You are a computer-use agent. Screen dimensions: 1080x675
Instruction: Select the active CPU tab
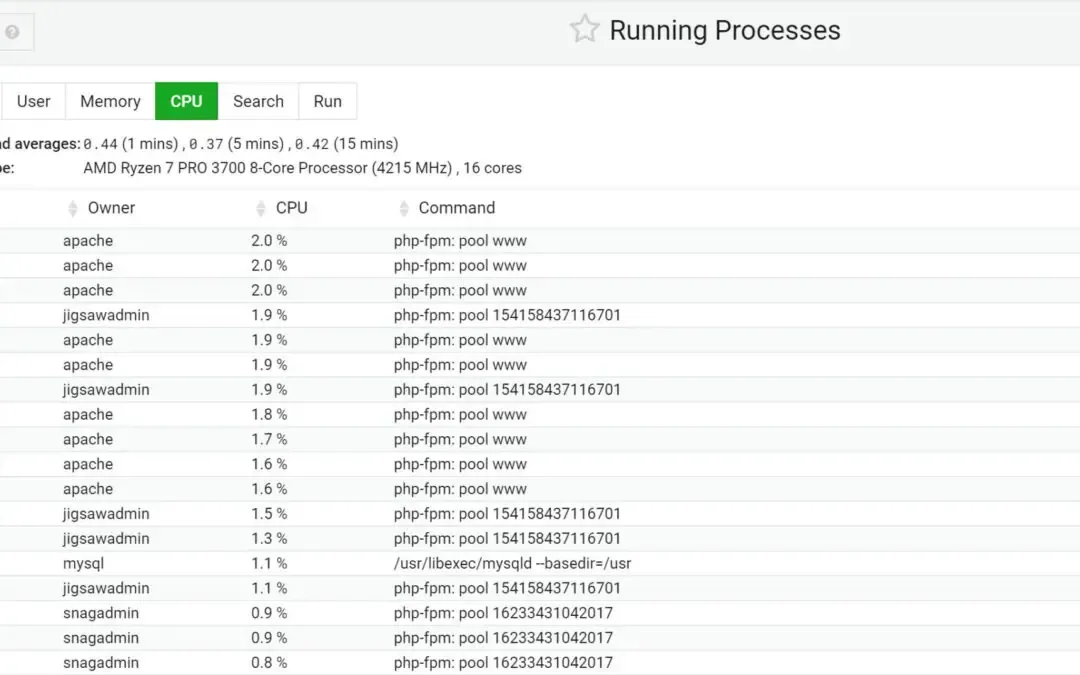186,101
